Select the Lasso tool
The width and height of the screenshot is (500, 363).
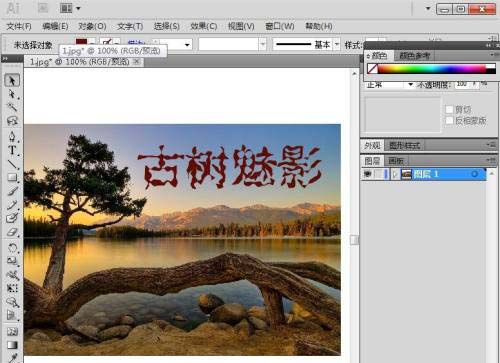[x=12, y=121]
